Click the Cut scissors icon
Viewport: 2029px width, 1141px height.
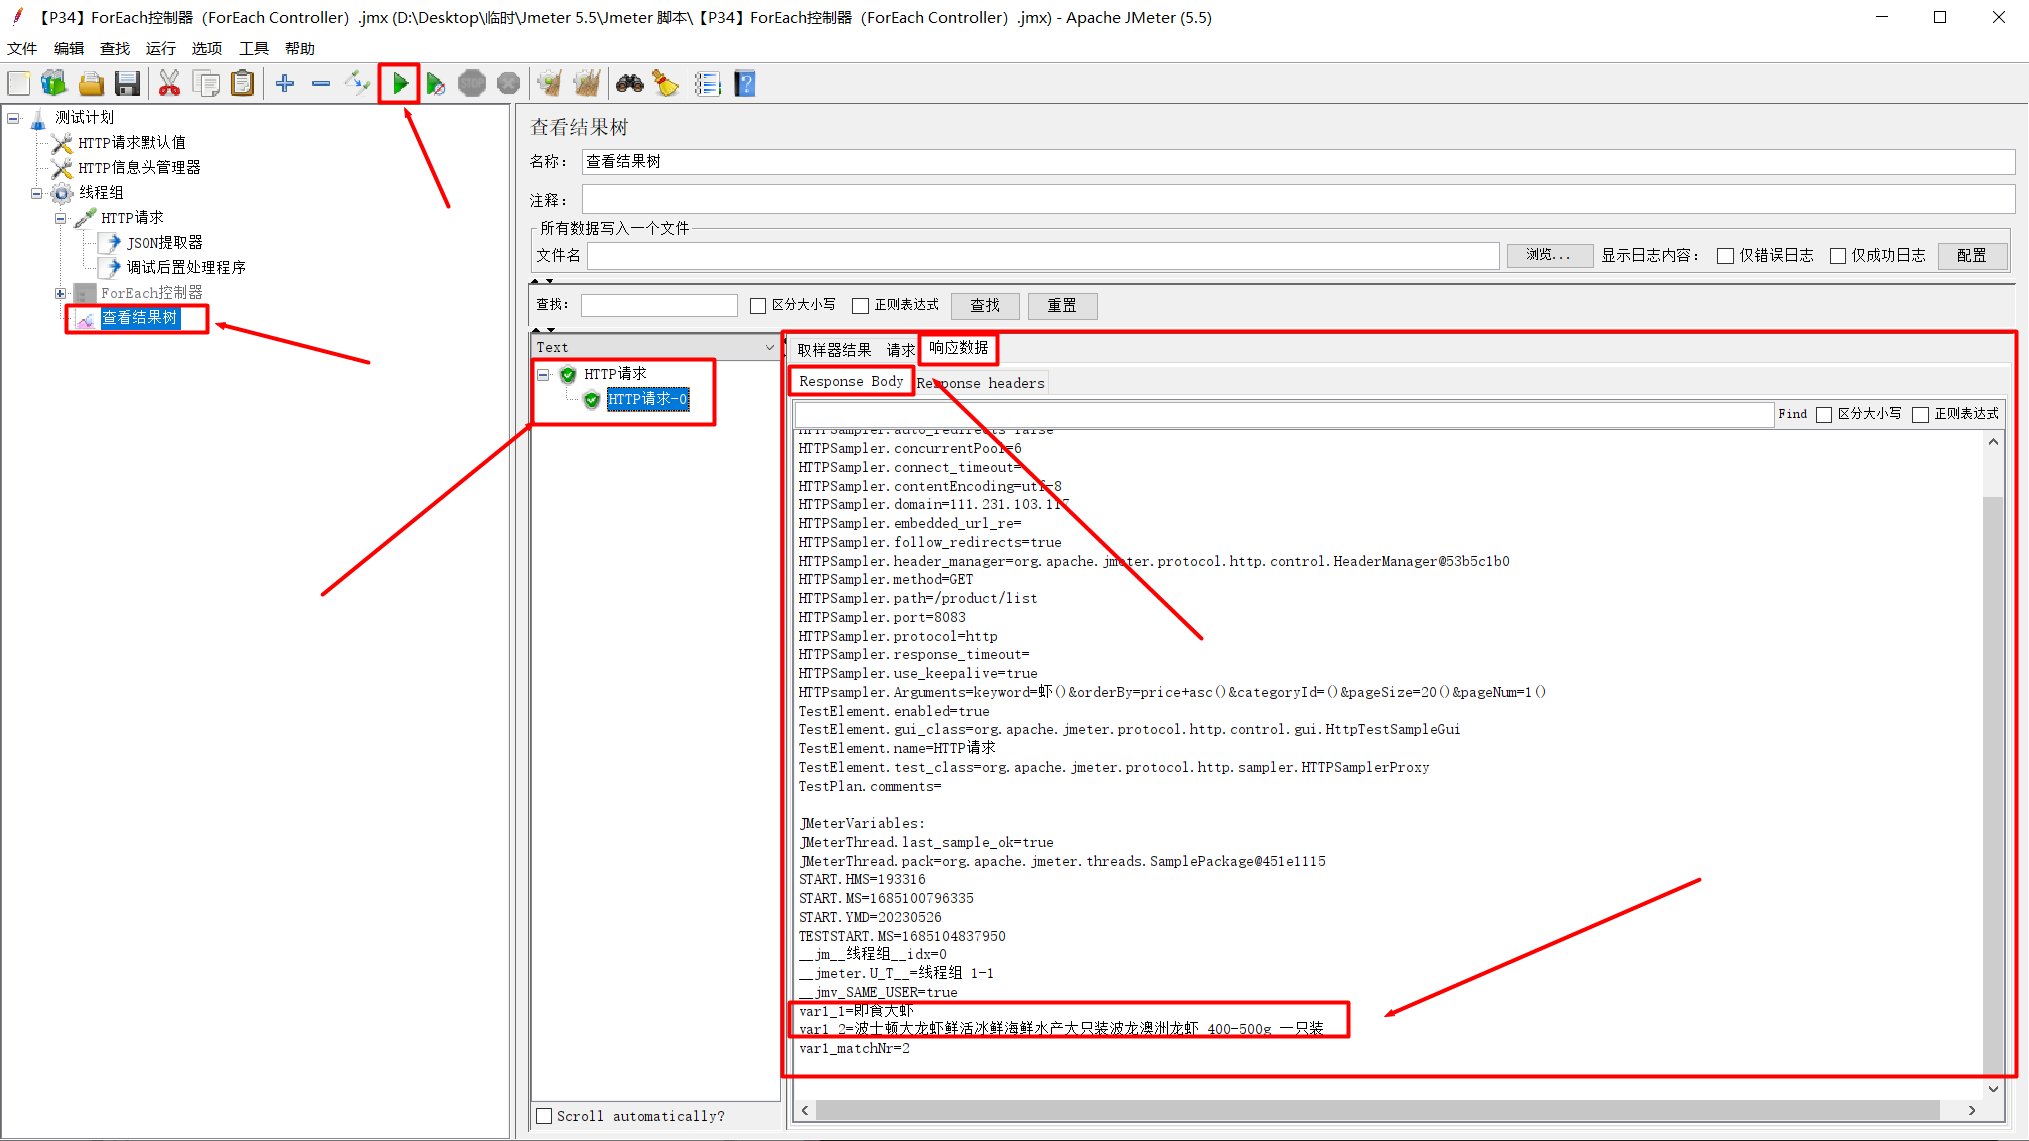(169, 84)
